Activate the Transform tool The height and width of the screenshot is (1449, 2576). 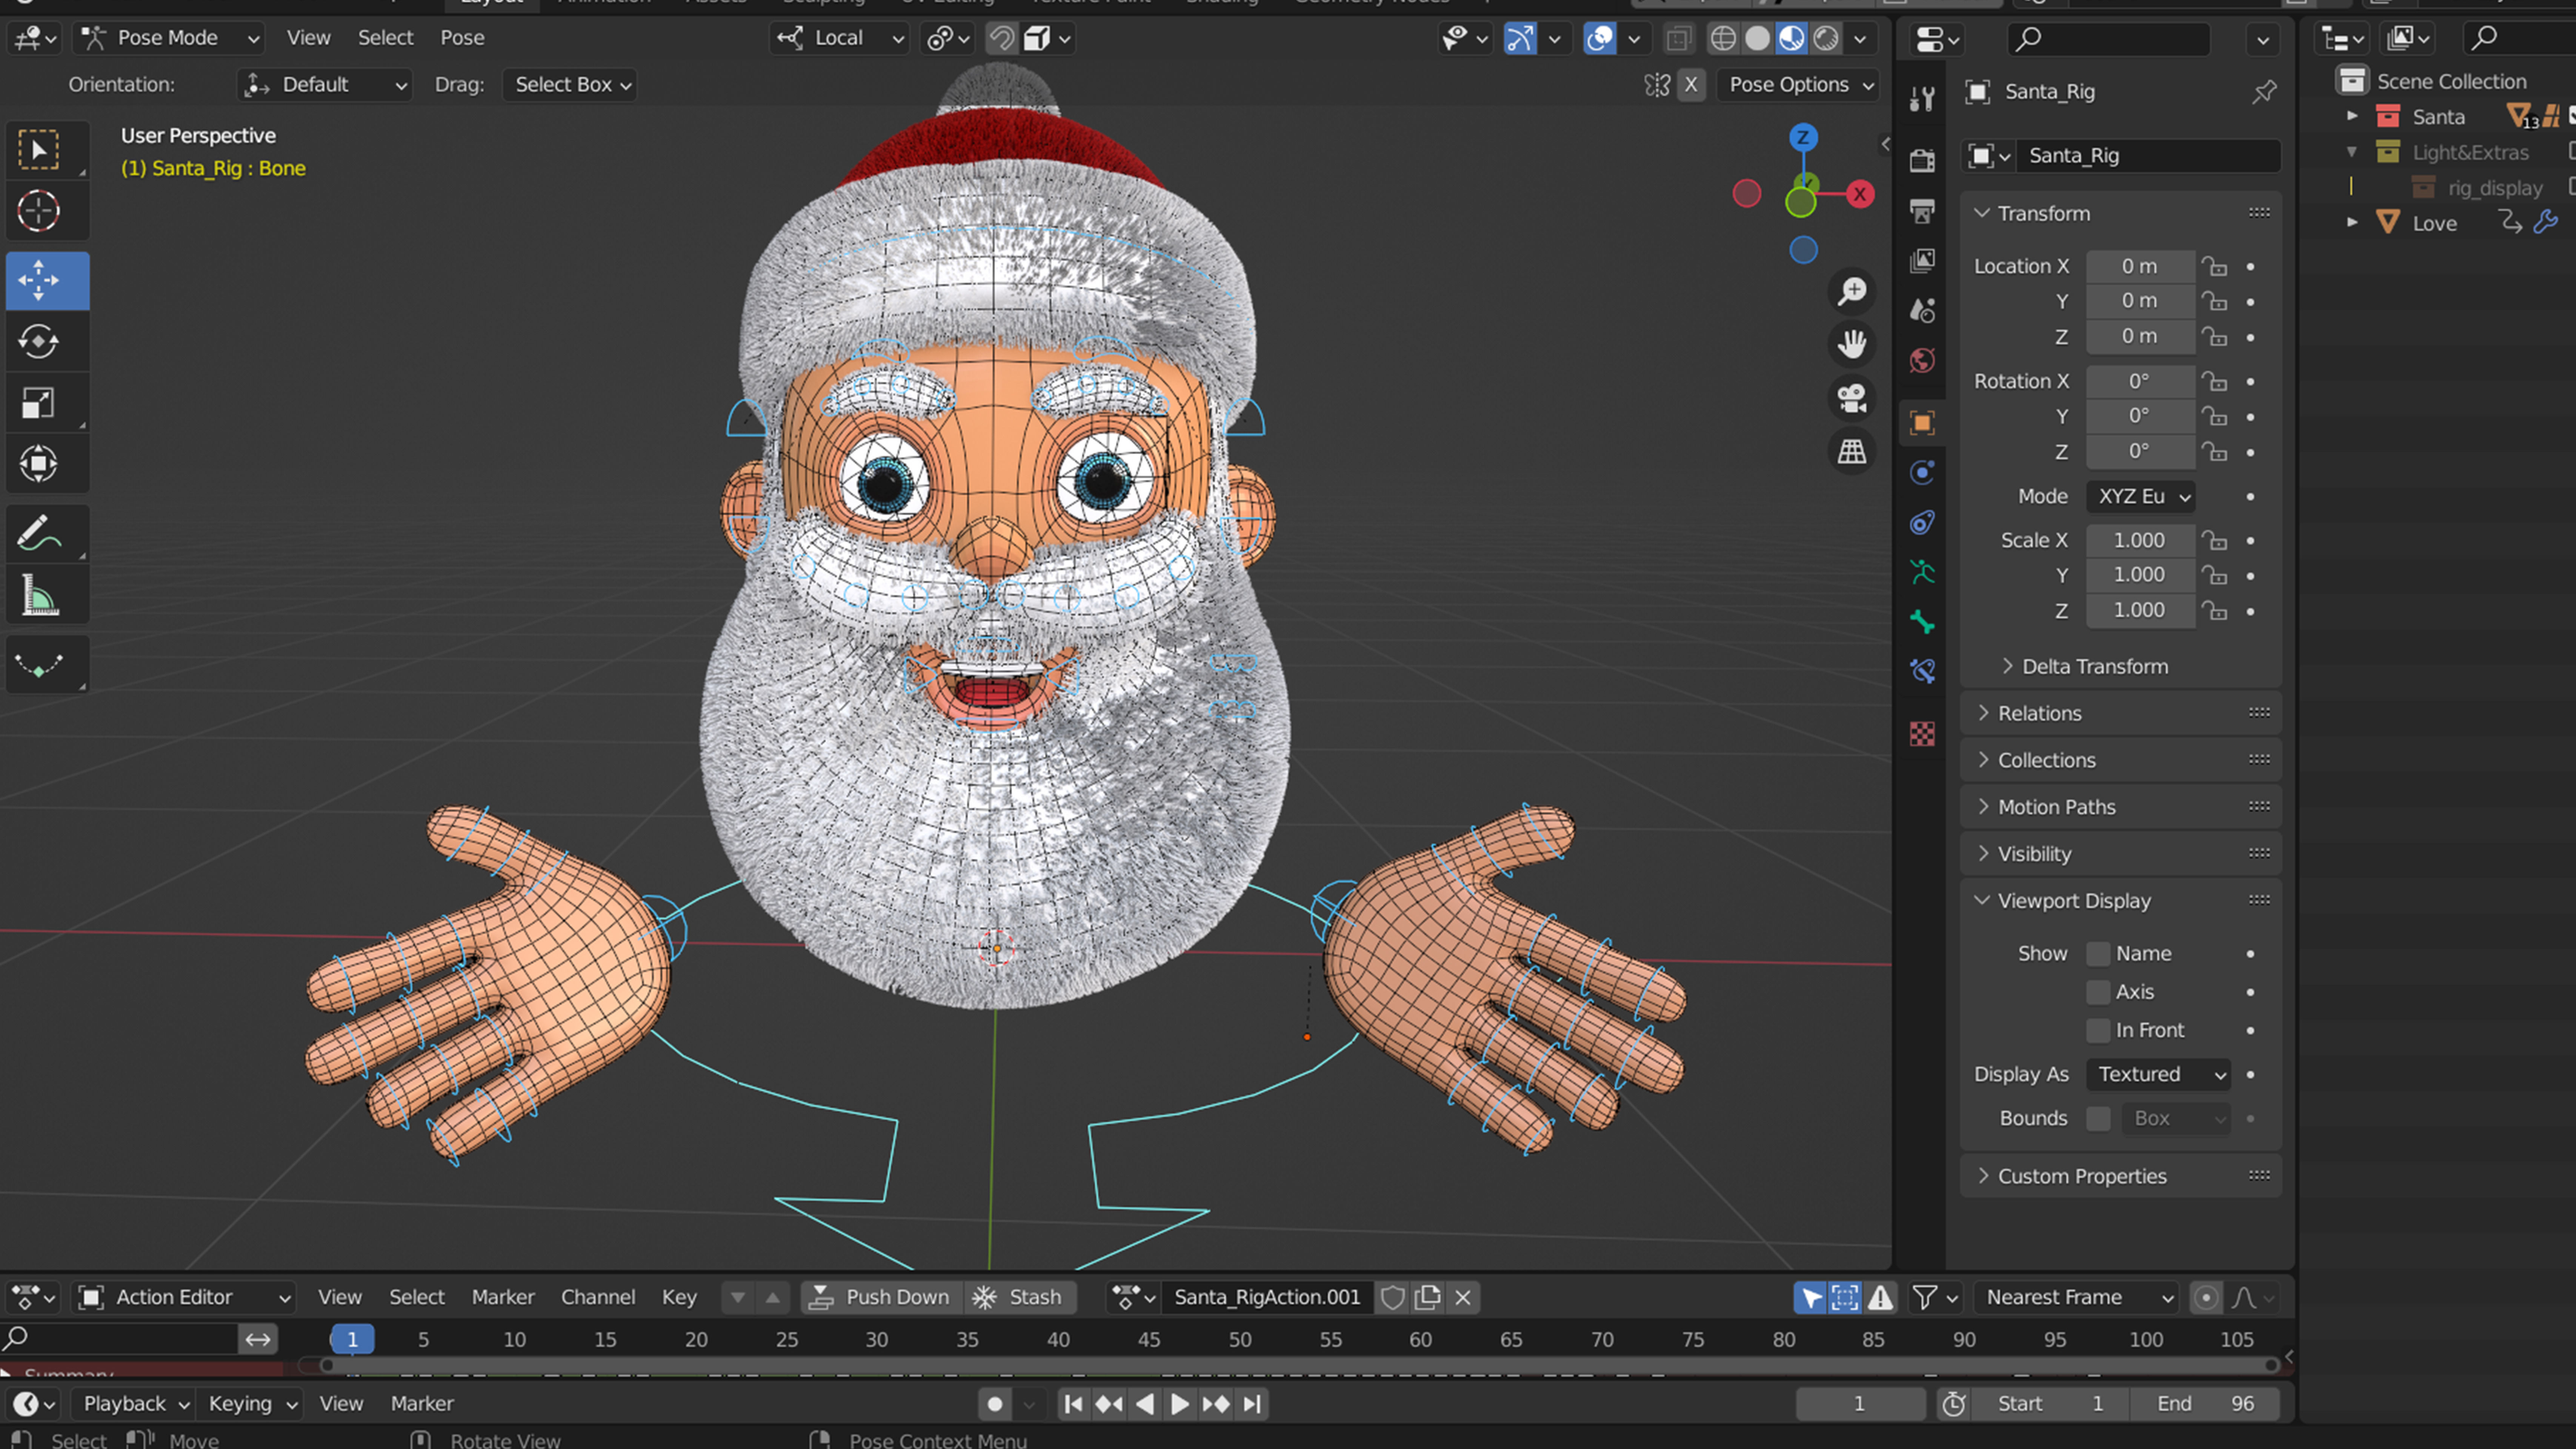[x=39, y=464]
